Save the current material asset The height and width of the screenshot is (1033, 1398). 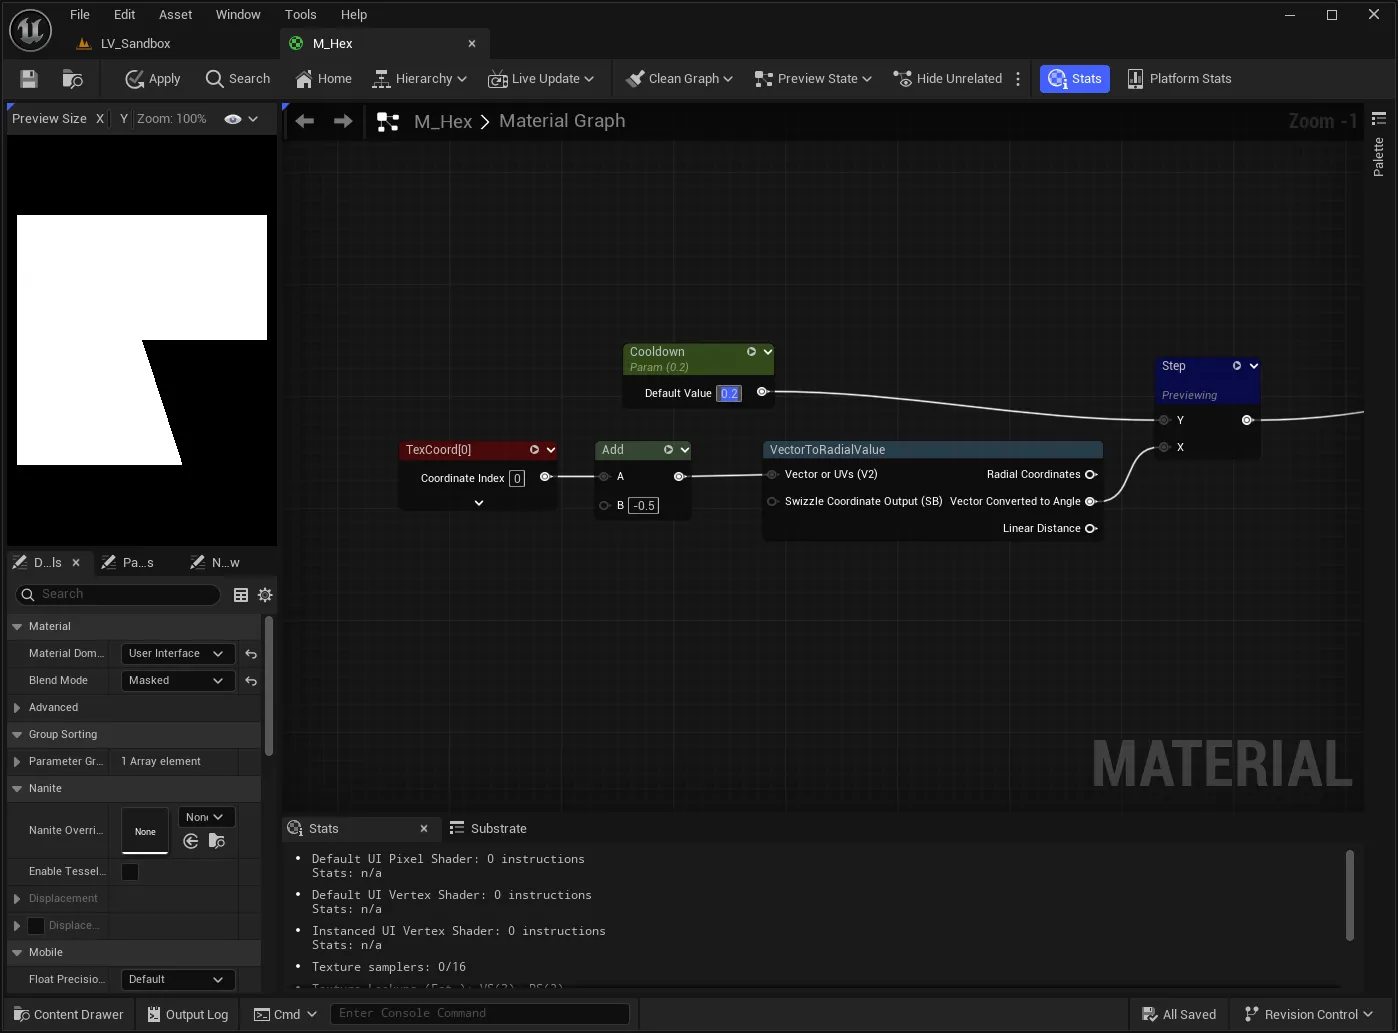(28, 79)
